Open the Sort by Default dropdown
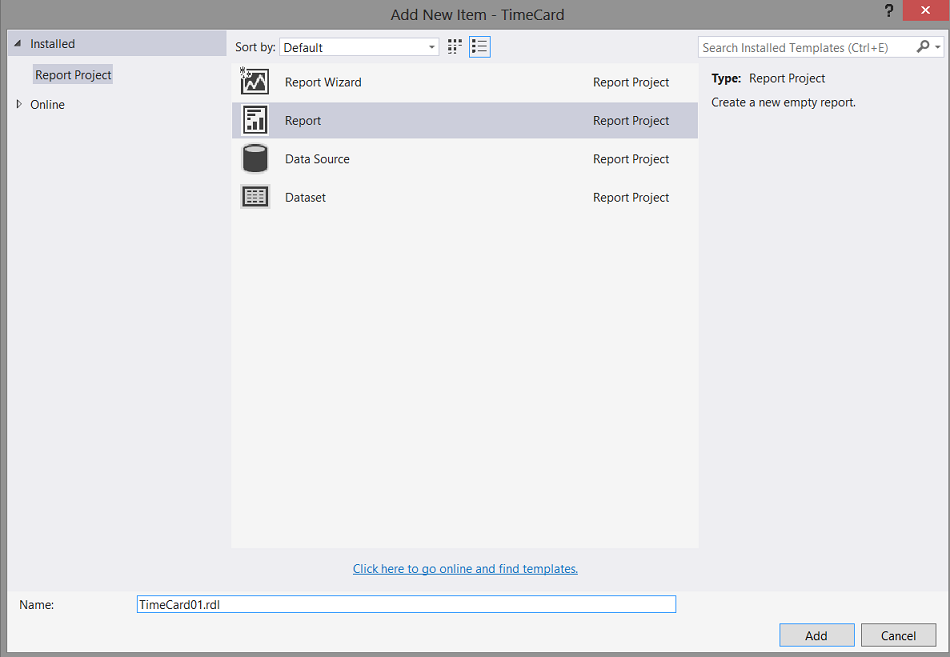Viewport: 950px width, 657px height. pyautogui.click(x=359, y=47)
